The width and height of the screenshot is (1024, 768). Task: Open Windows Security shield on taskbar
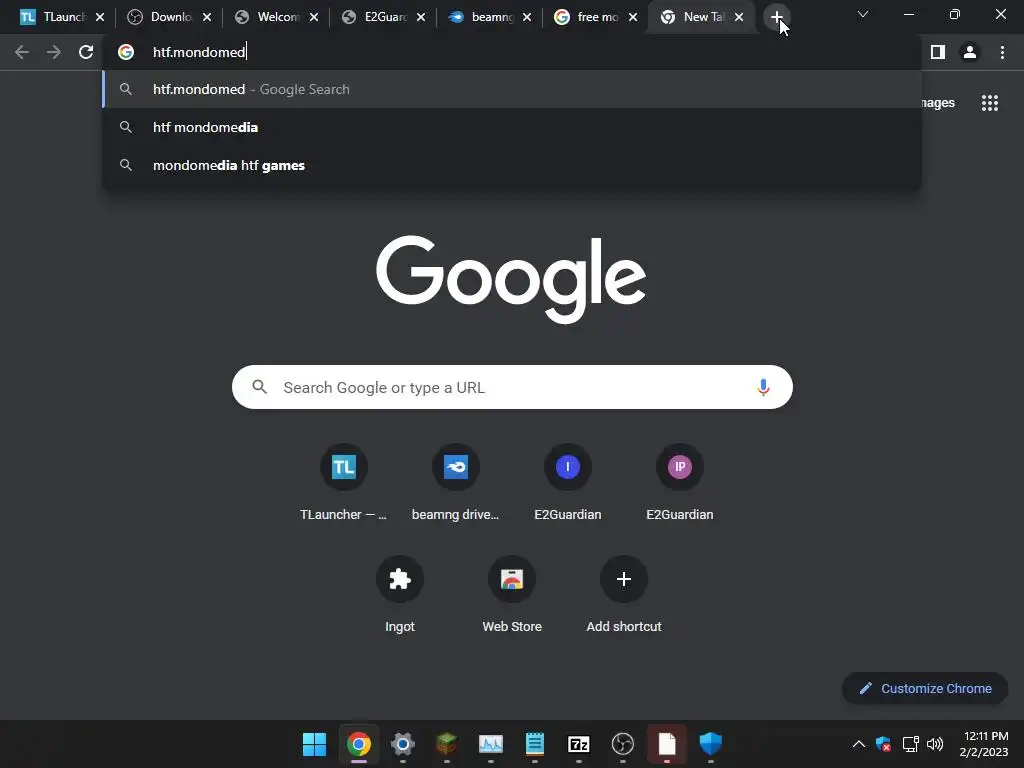(x=711, y=744)
